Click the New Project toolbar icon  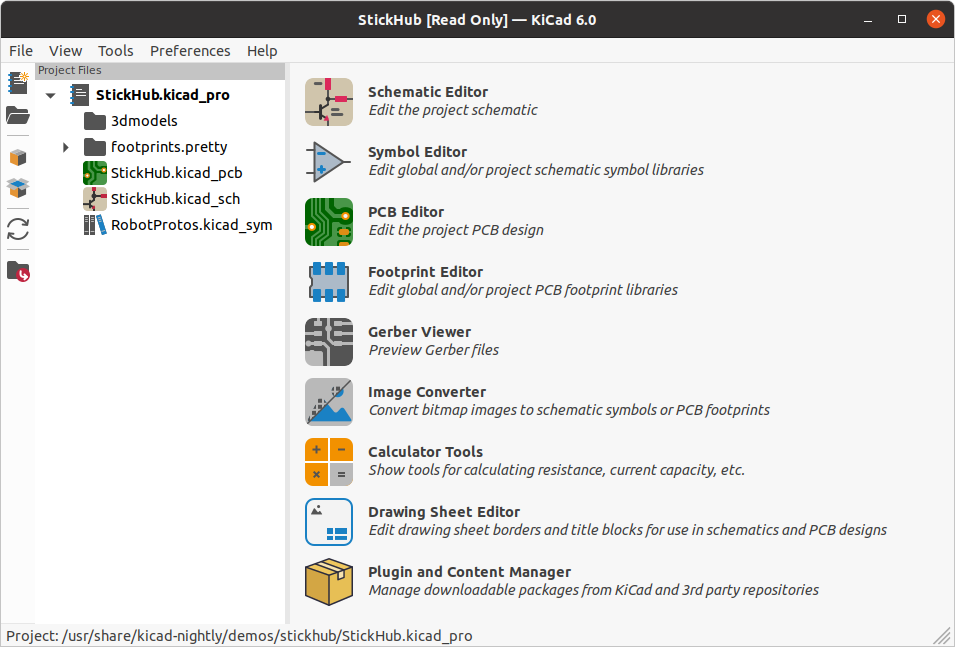(x=18, y=83)
